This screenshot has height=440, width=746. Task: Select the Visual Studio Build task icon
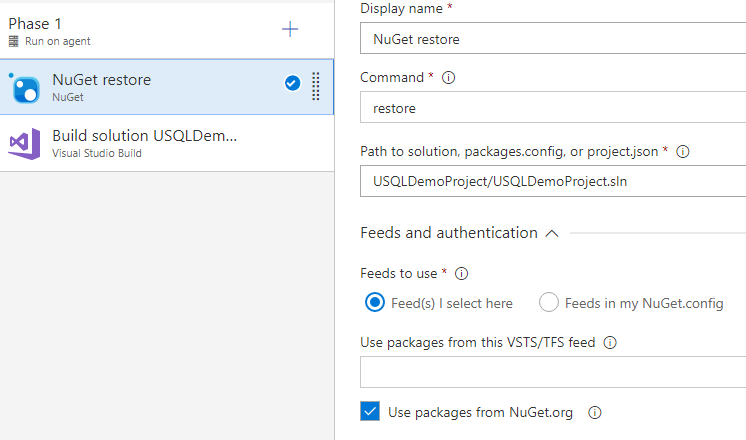coord(24,144)
